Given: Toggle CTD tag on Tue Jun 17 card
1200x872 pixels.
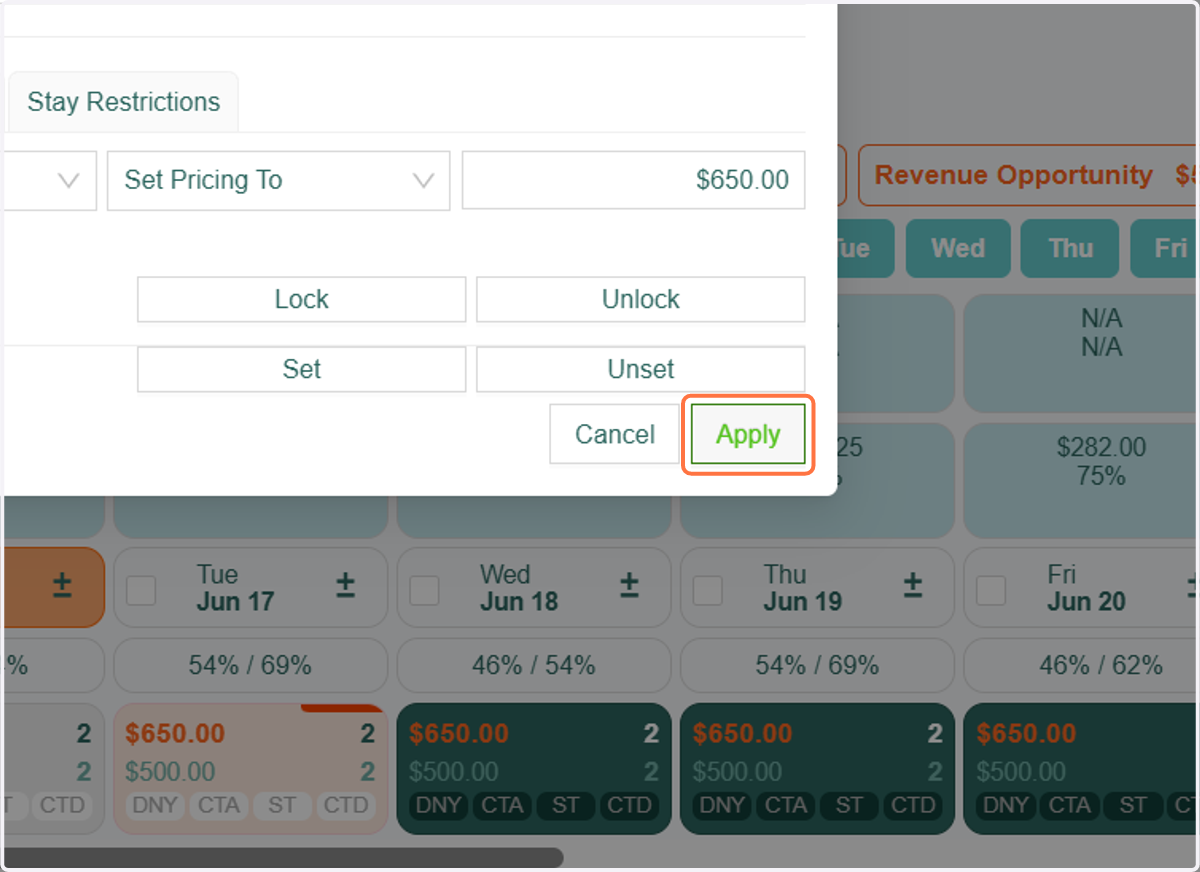Looking at the screenshot, I should 346,805.
